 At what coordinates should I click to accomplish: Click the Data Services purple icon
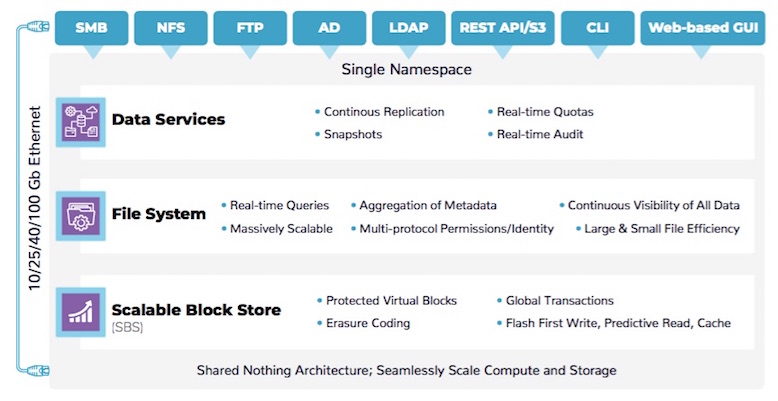80,122
